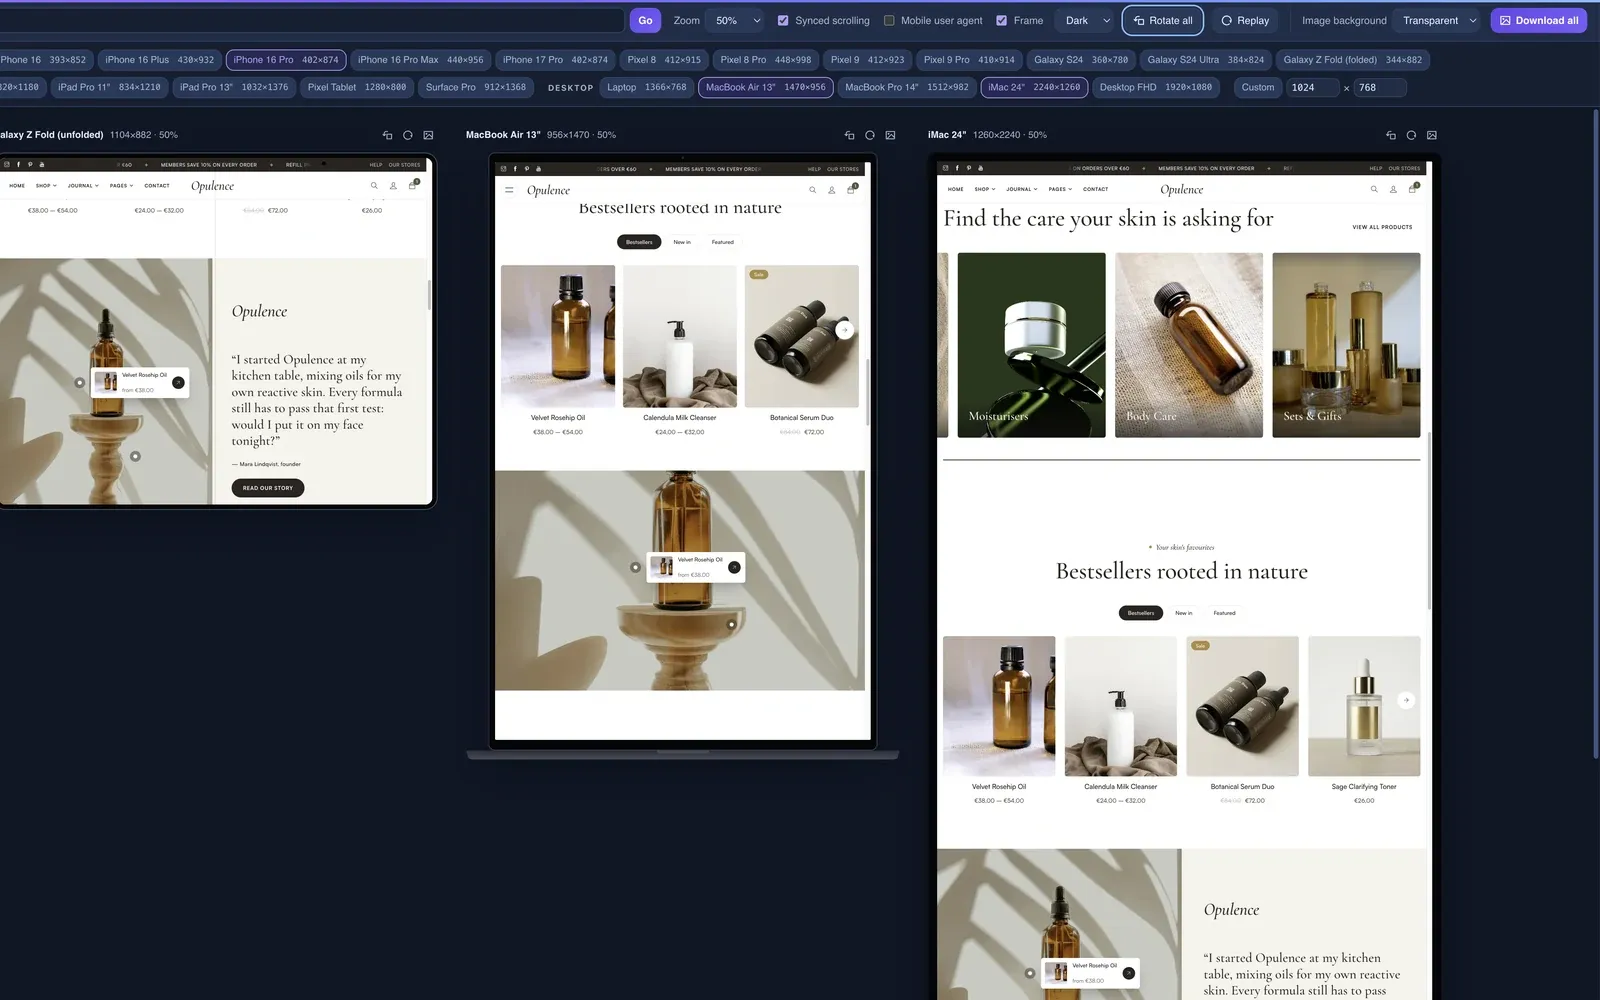1600x1000 pixels.
Task: Toggle the MacBook Air 13" device chip
Action: [766, 87]
